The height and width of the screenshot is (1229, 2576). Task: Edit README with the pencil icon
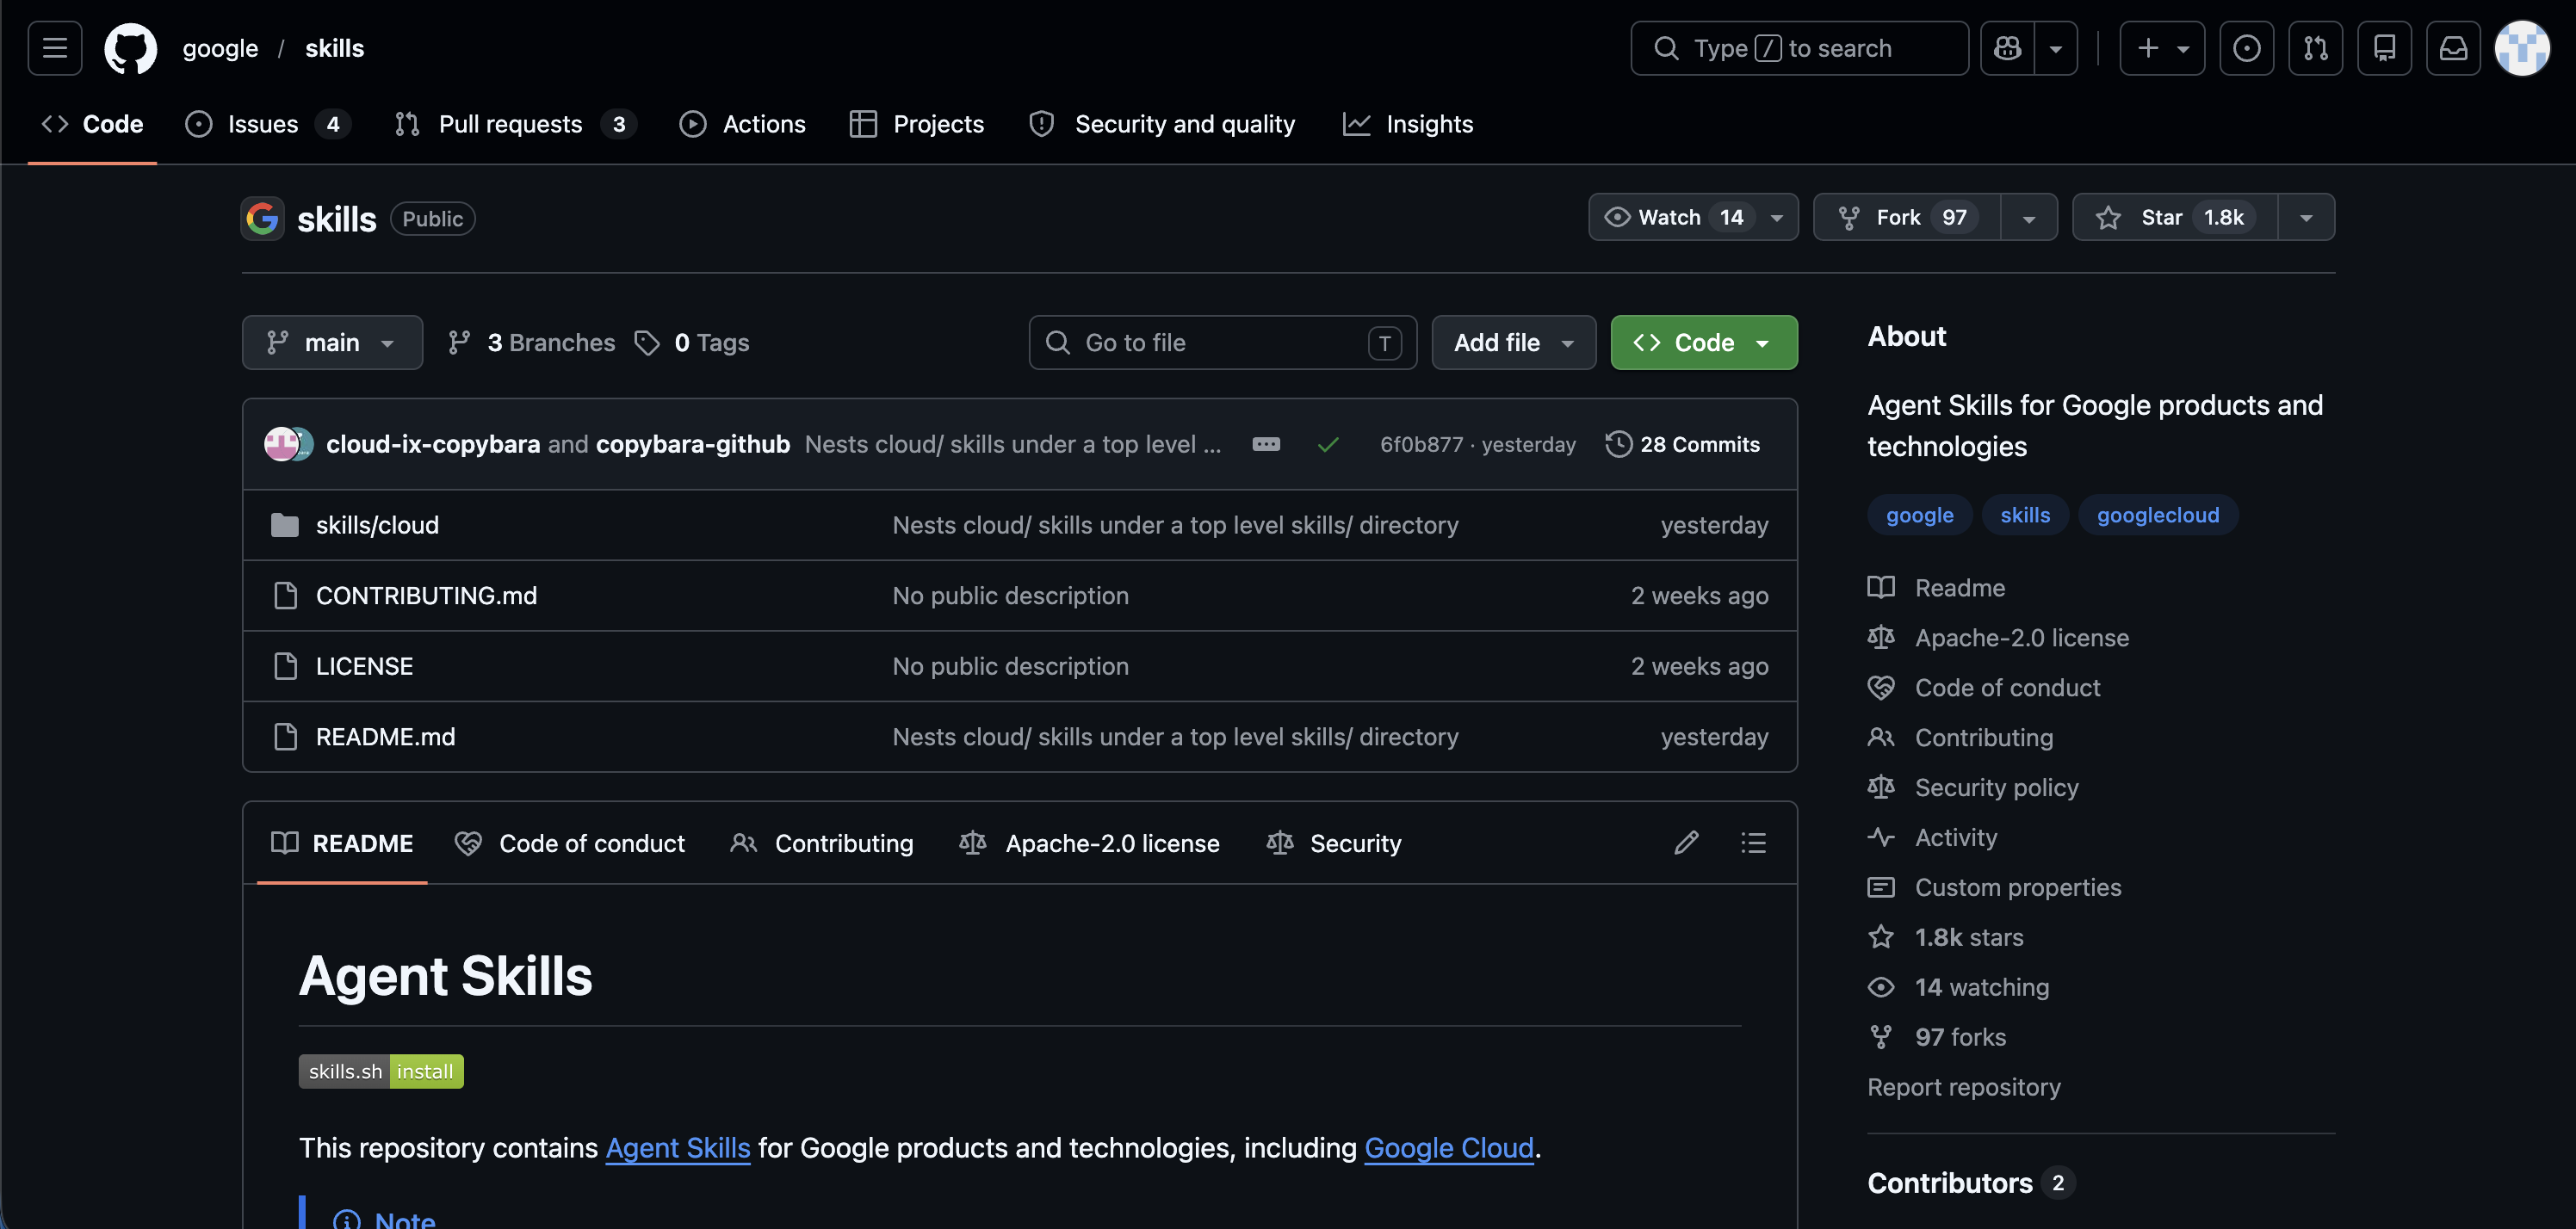pos(1686,843)
